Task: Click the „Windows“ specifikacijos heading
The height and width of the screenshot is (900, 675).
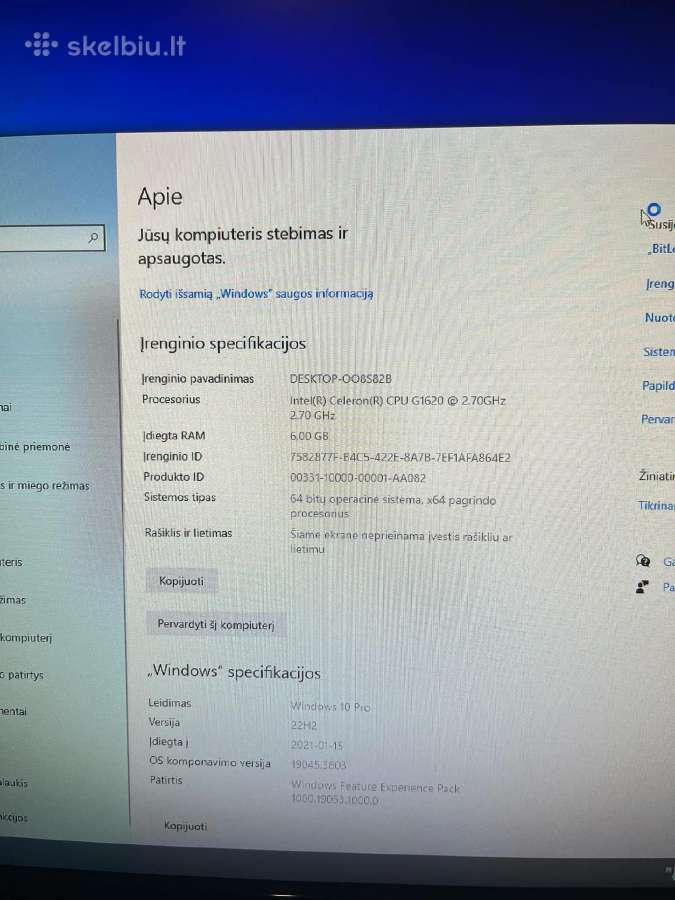Action: tap(234, 671)
